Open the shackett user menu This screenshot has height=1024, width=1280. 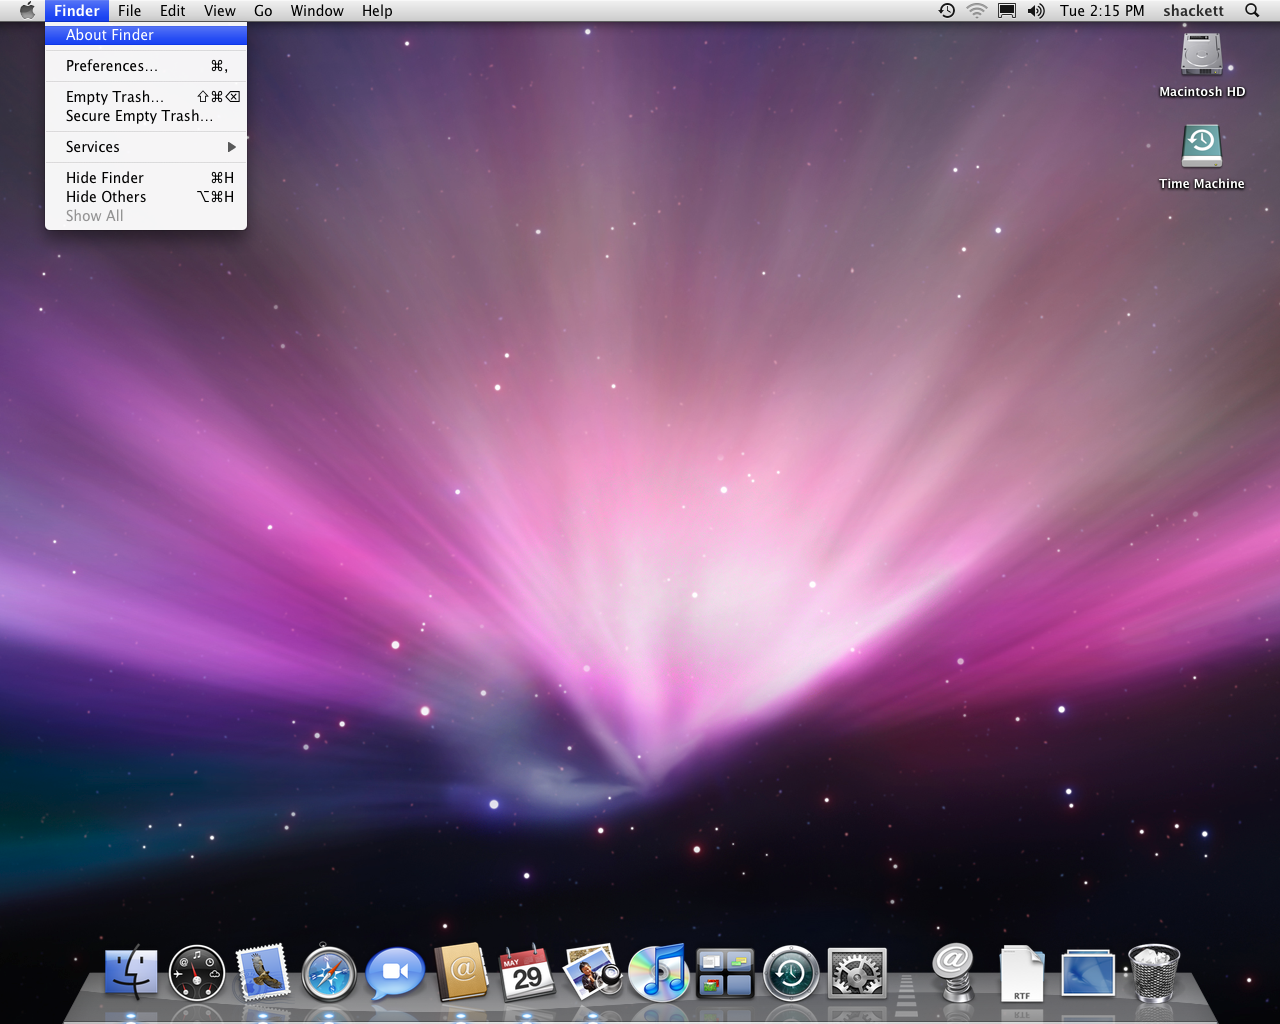pyautogui.click(x=1193, y=11)
